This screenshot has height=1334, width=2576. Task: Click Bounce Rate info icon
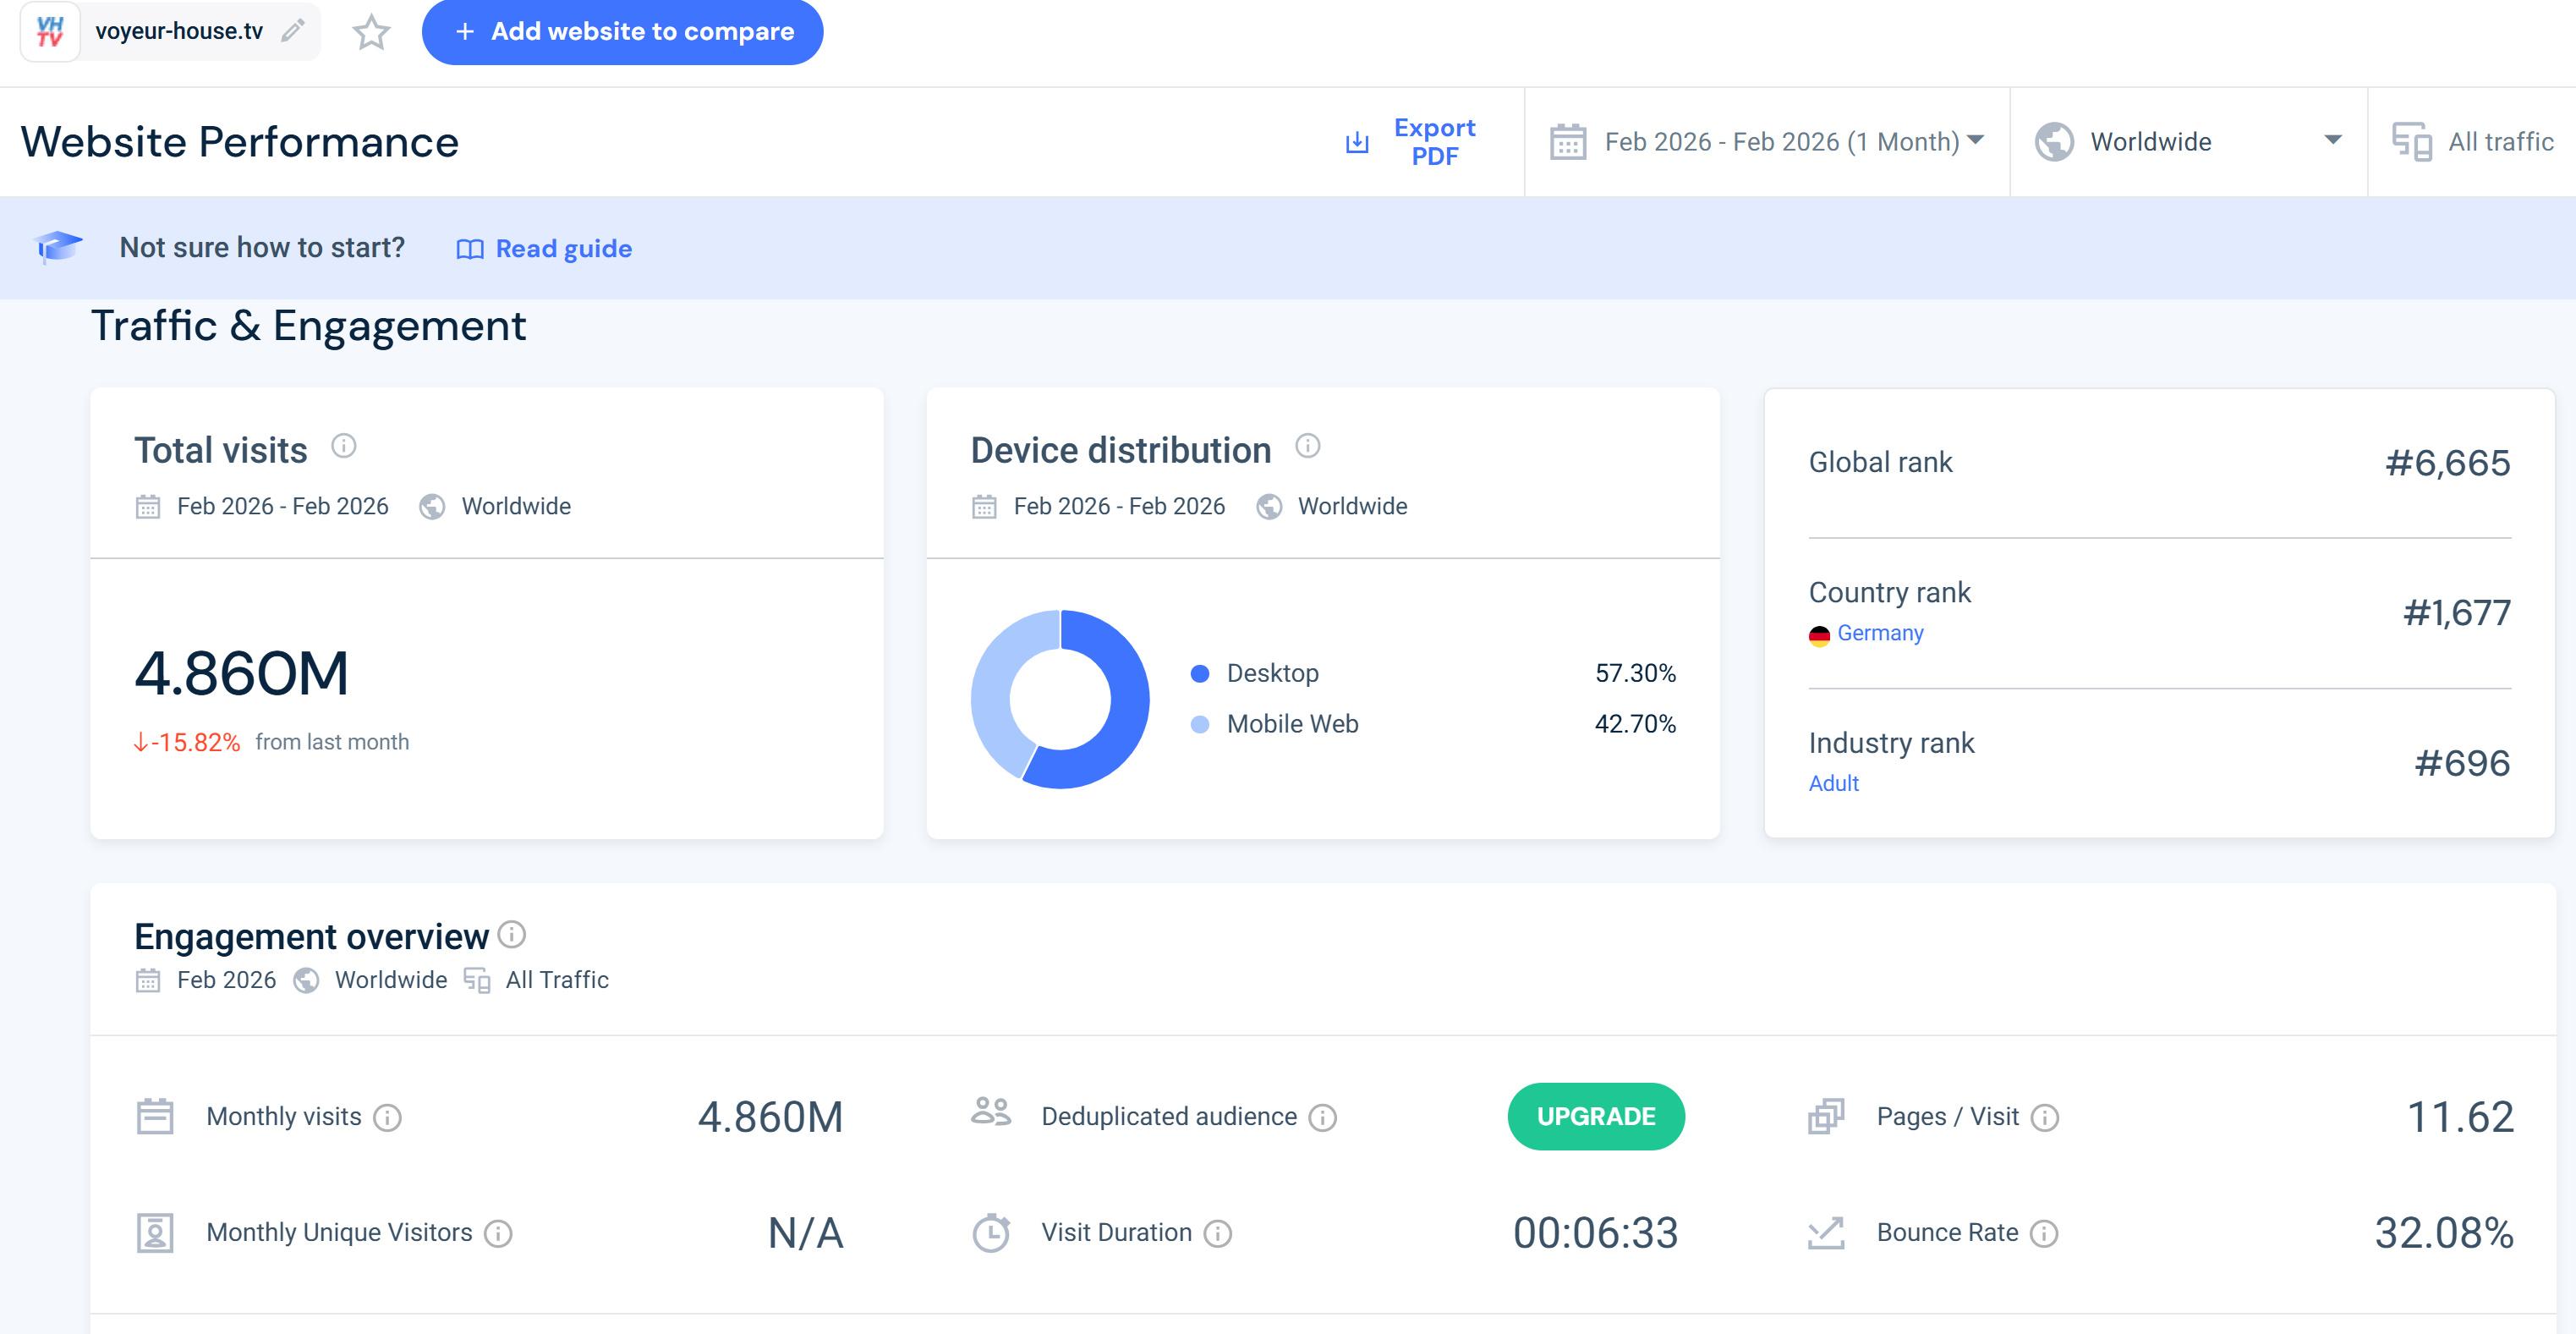coord(2044,1233)
